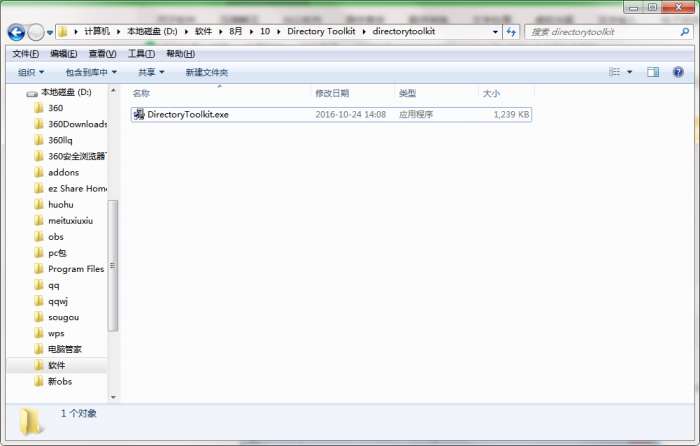Open help via the blue question icon
Viewport: 700px width, 446px height.
tap(678, 72)
